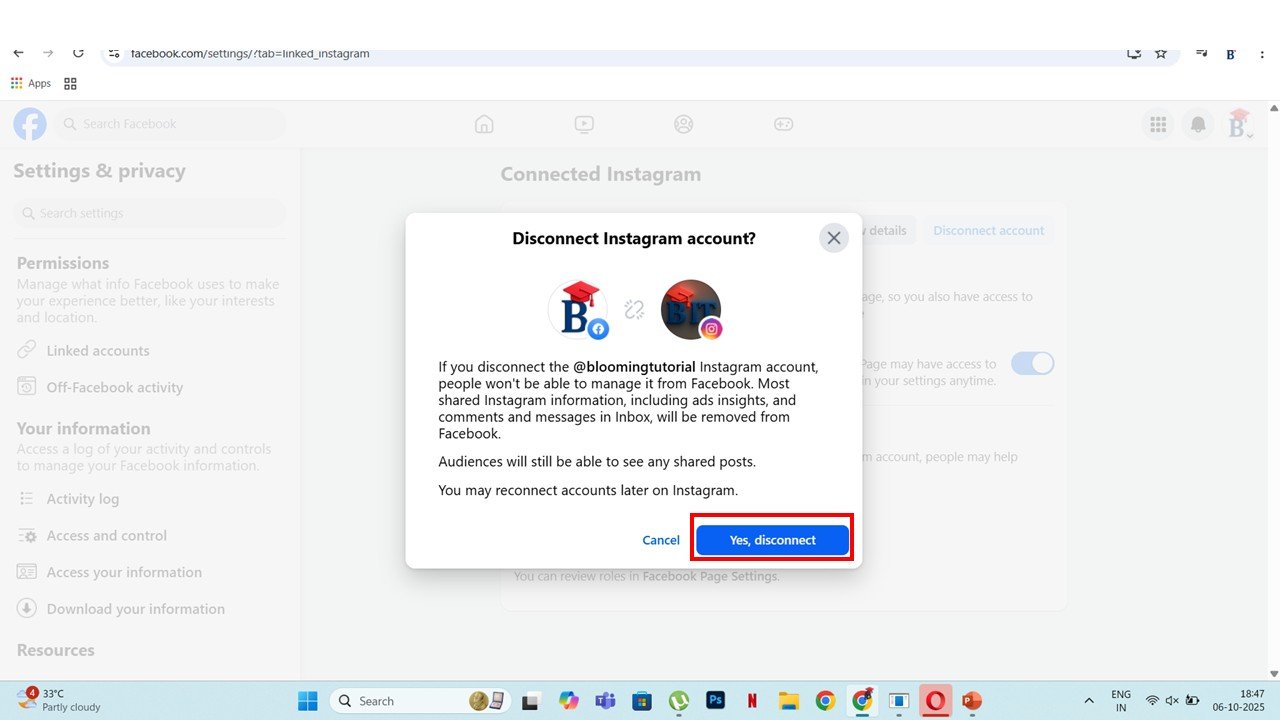Click the Facebook logo icon

pos(30,124)
